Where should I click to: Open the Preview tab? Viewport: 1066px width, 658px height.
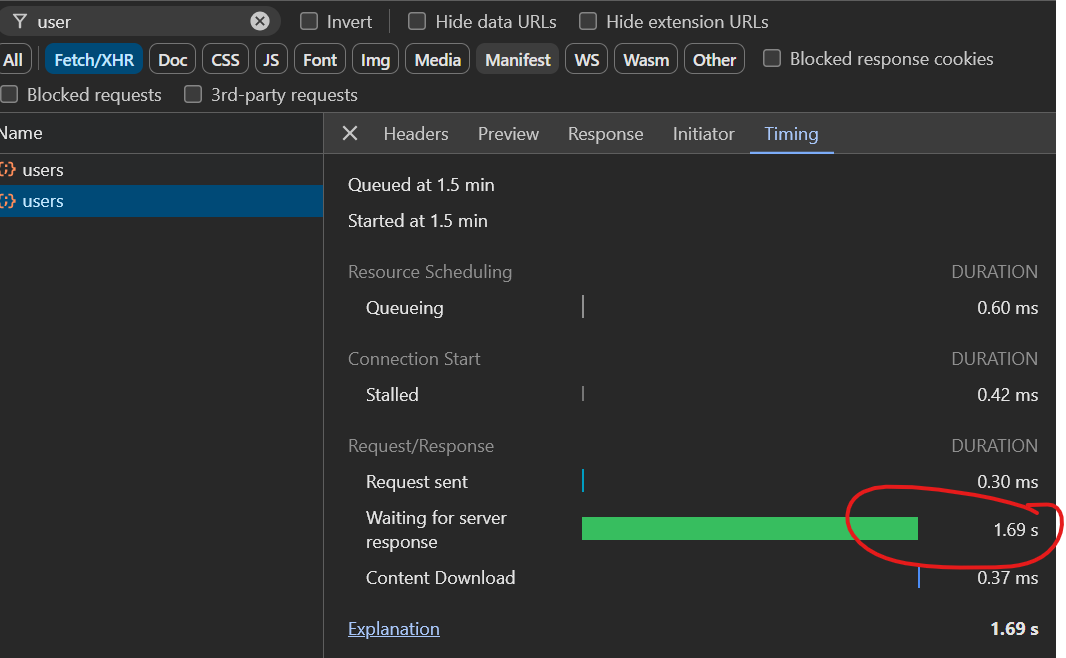(508, 134)
